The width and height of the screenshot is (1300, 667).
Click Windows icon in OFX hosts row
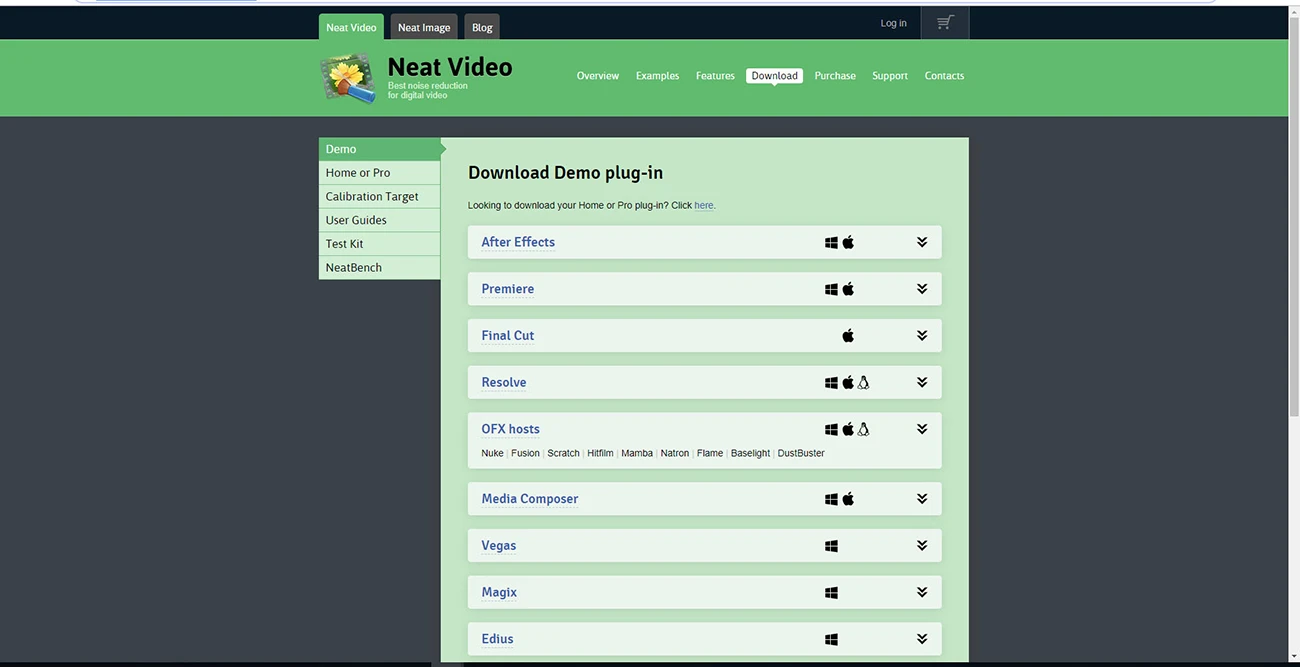coord(831,430)
